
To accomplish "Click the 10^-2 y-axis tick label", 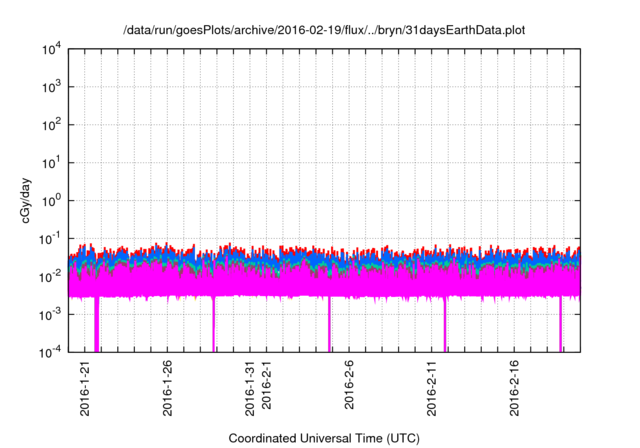I will 50,277.
